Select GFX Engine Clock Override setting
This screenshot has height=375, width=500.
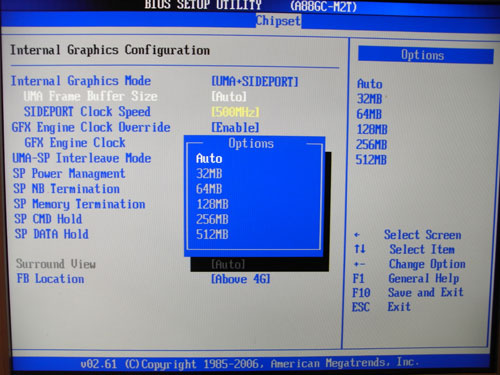click(91, 127)
